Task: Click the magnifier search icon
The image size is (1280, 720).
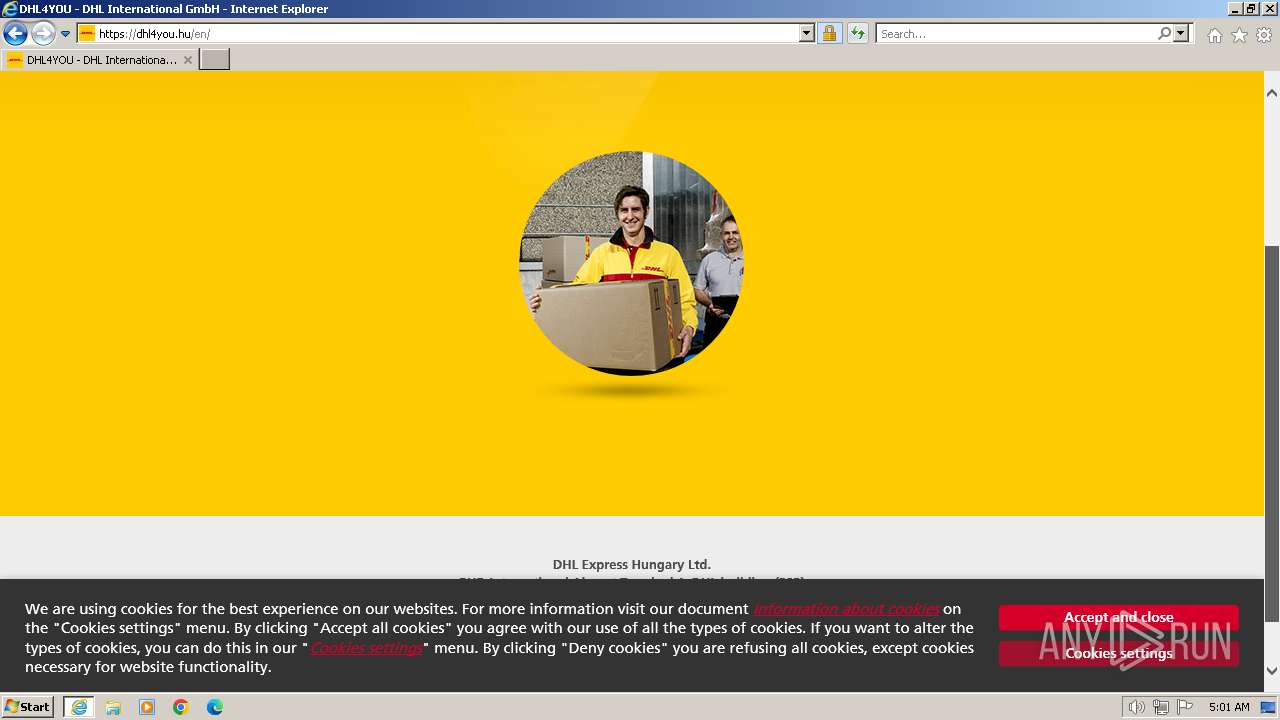Action: (1164, 34)
